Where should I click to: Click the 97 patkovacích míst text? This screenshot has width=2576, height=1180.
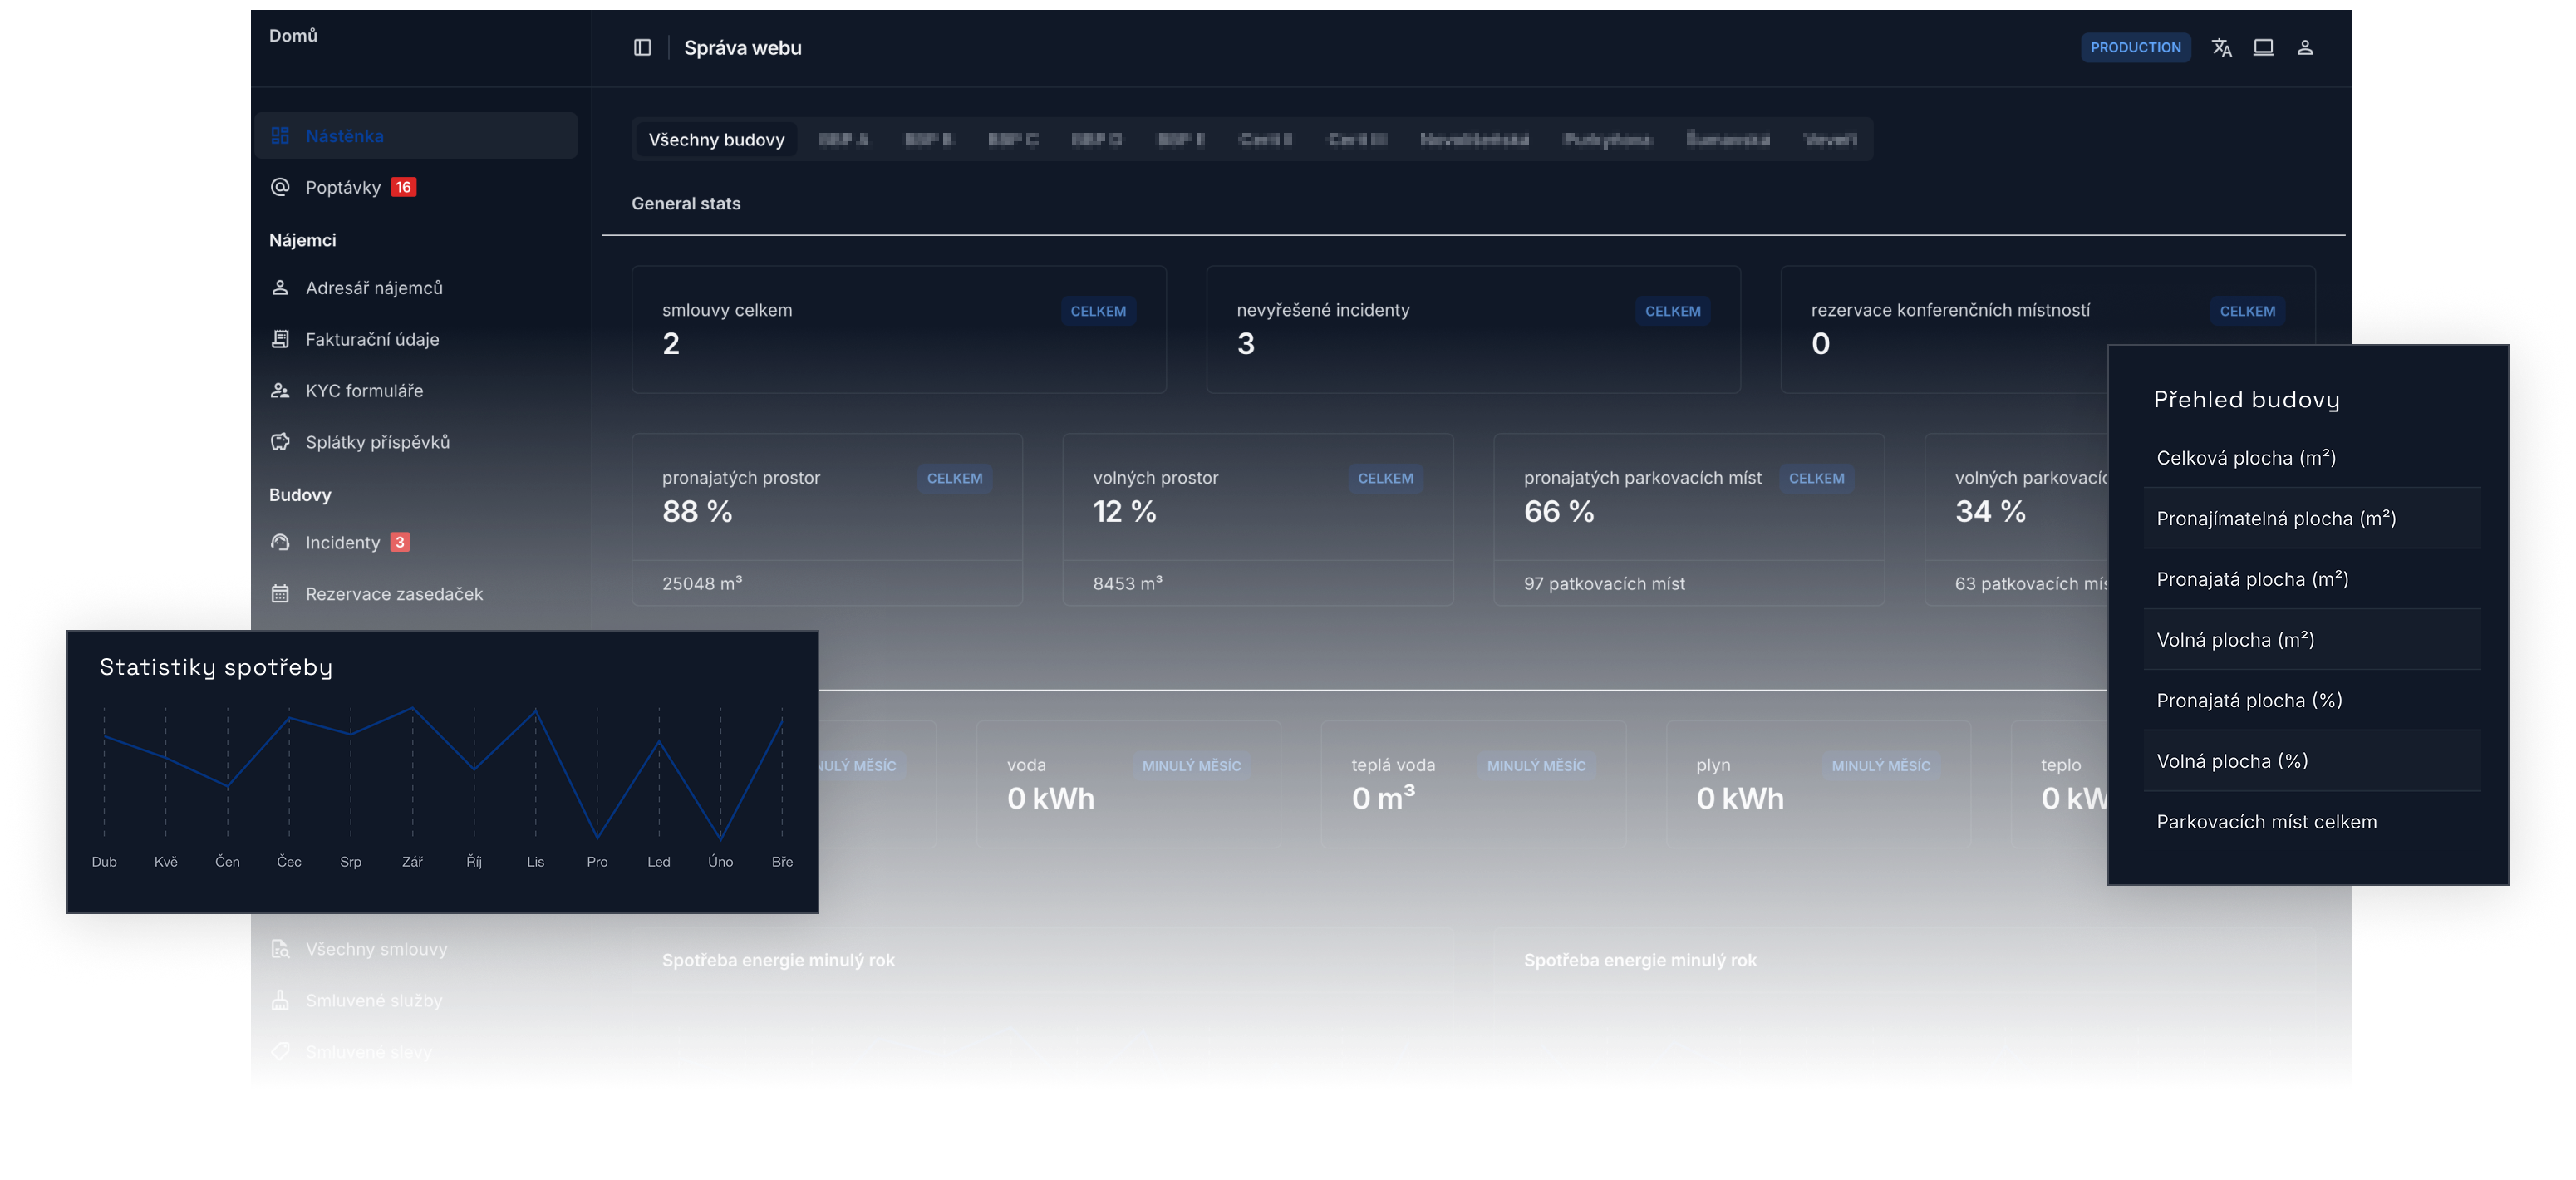tap(1604, 583)
